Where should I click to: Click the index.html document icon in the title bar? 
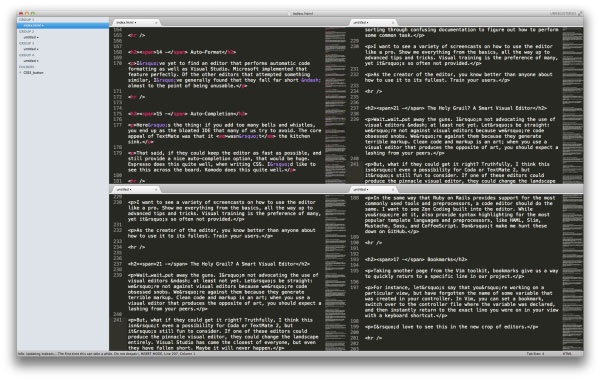290,13
